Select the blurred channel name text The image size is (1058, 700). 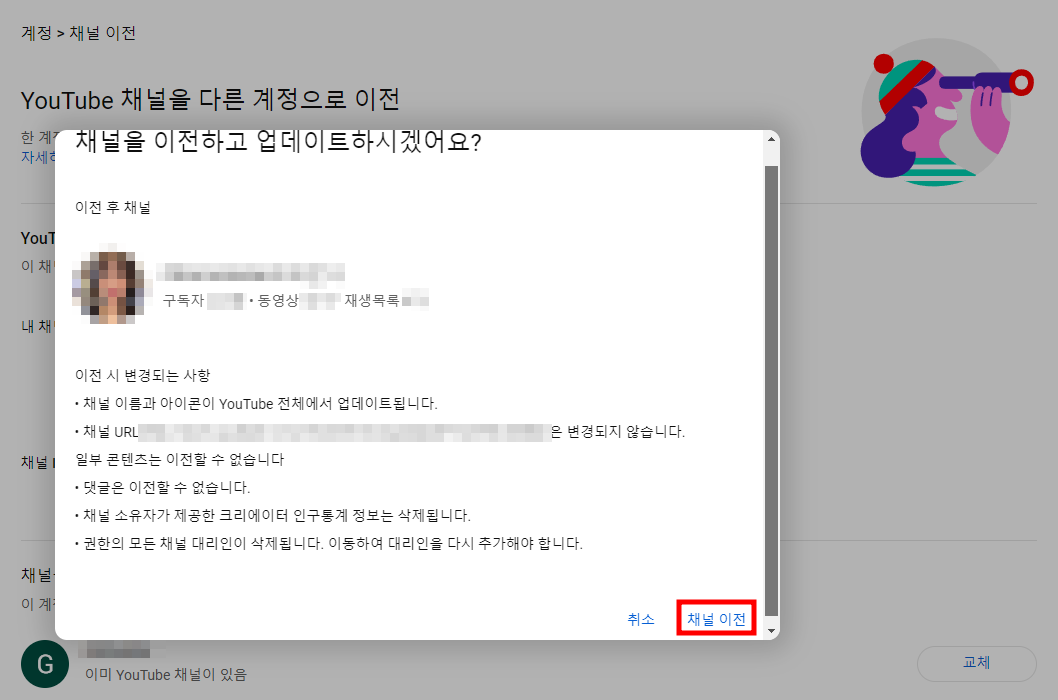251,273
